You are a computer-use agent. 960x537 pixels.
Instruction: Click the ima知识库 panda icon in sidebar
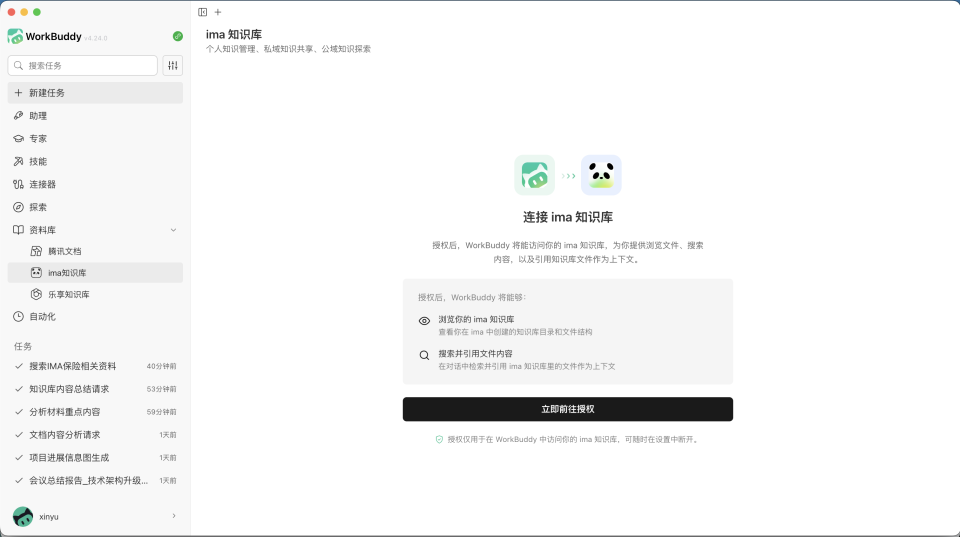[36, 272]
